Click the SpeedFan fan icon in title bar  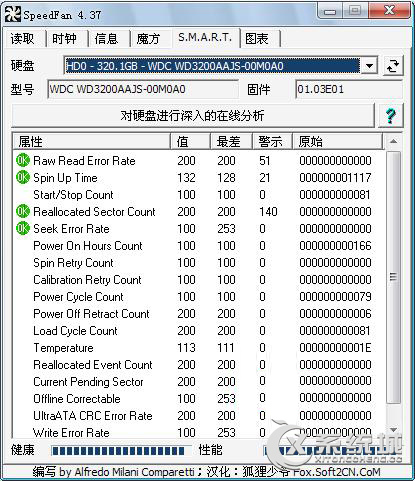pyautogui.click(x=13, y=15)
